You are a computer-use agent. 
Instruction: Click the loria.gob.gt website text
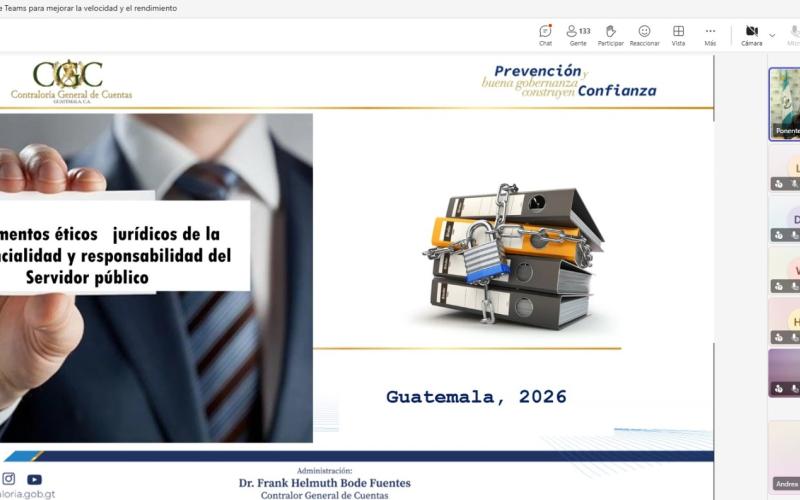tap(28, 494)
